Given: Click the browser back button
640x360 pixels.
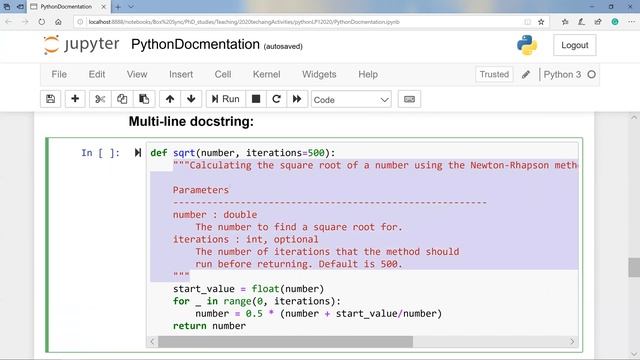Looking at the screenshot, I should click(x=9, y=22).
